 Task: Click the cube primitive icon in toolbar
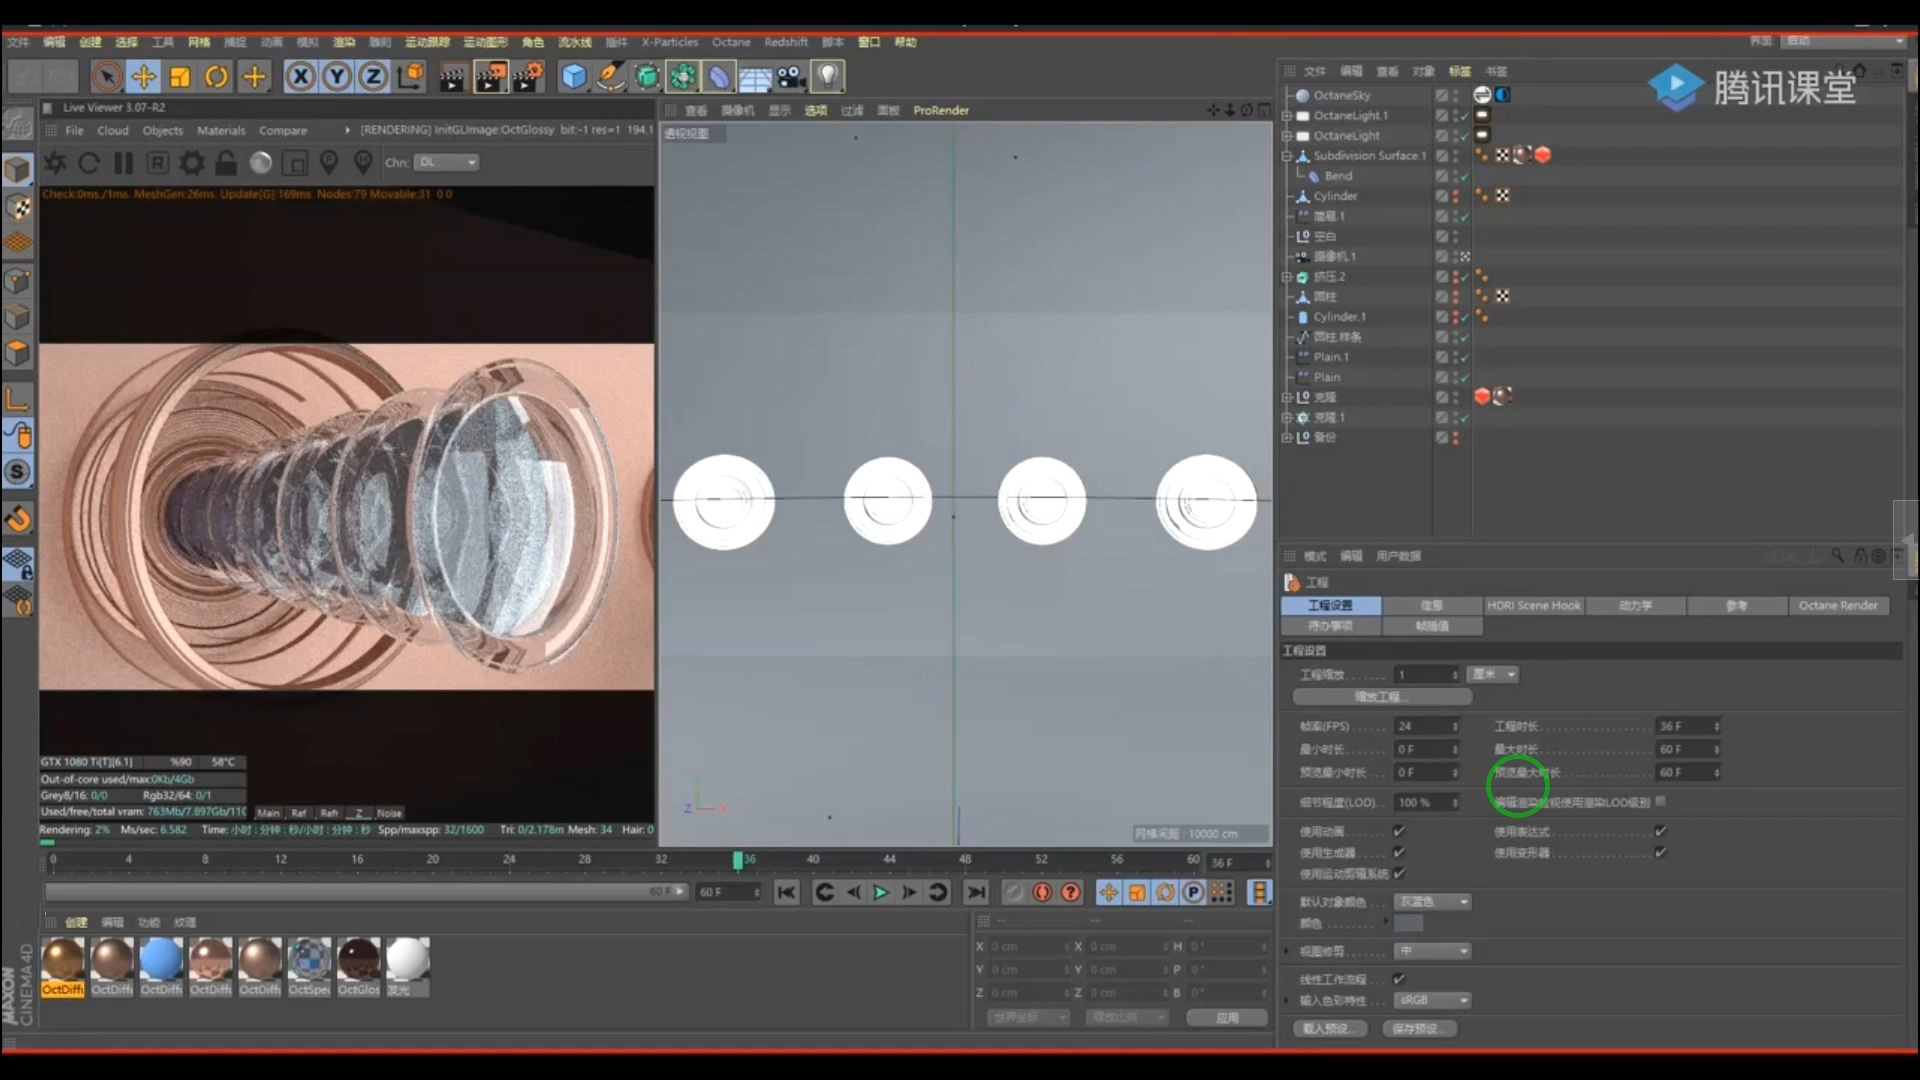click(574, 77)
